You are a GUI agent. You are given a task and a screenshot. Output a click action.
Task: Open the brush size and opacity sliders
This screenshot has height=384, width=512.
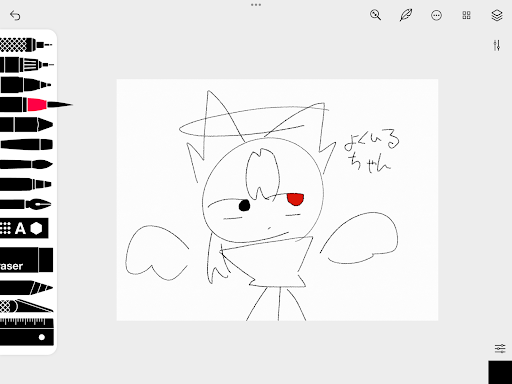(497, 45)
